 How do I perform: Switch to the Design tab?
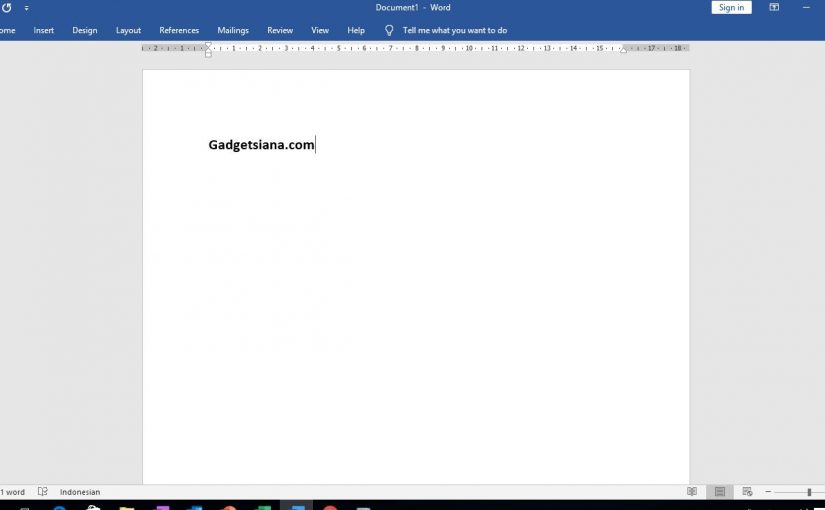(x=85, y=31)
